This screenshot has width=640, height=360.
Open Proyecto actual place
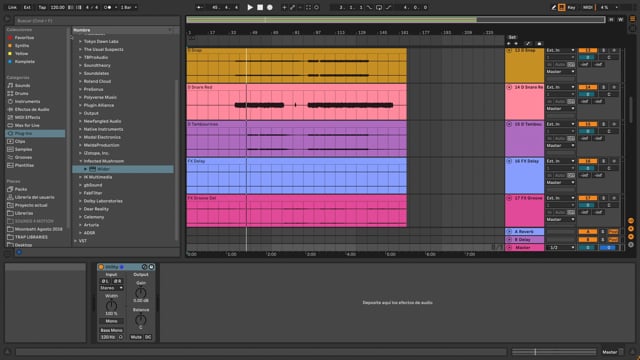click(x=31, y=205)
